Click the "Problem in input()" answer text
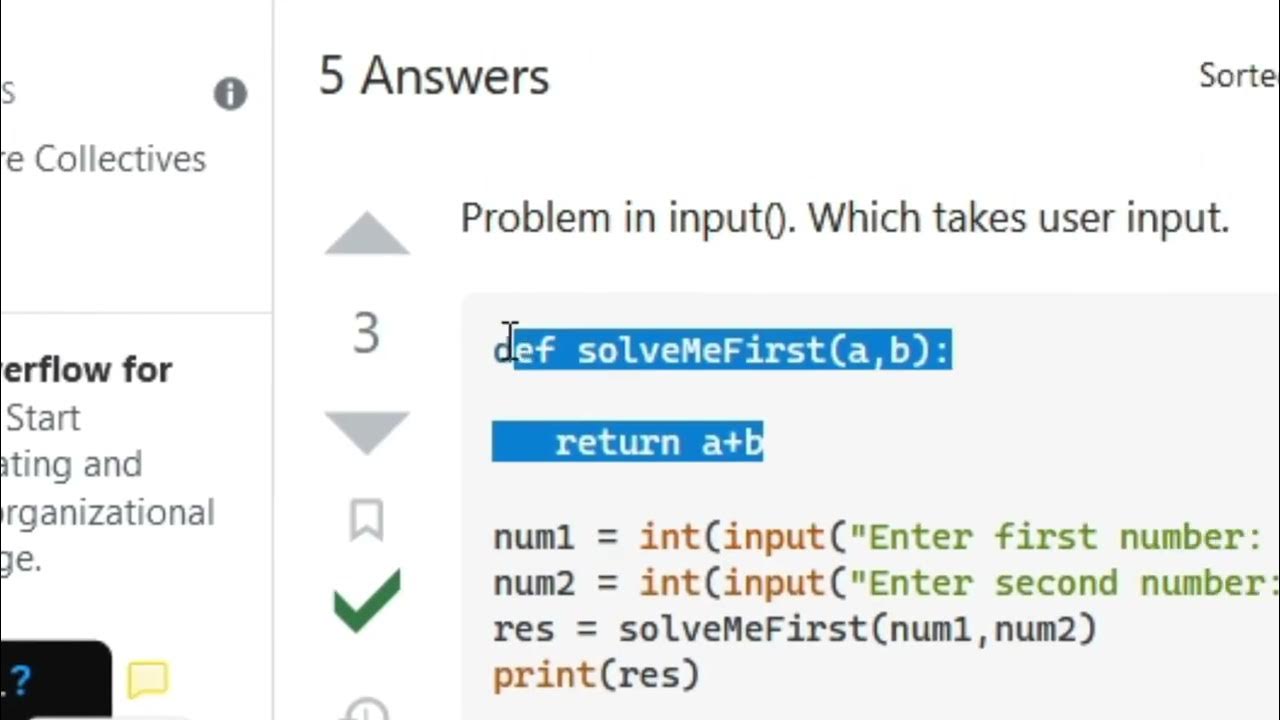Image resolution: width=1280 pixels, height=720 pixels. (844, 218)
